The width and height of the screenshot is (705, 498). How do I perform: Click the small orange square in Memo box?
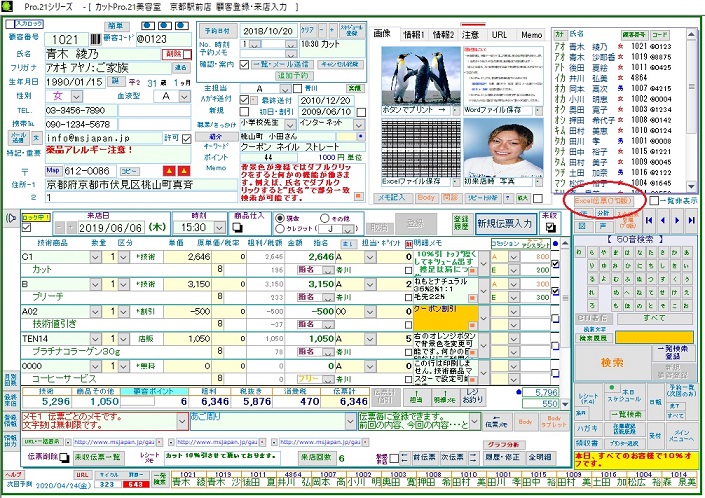coord(358,196)
